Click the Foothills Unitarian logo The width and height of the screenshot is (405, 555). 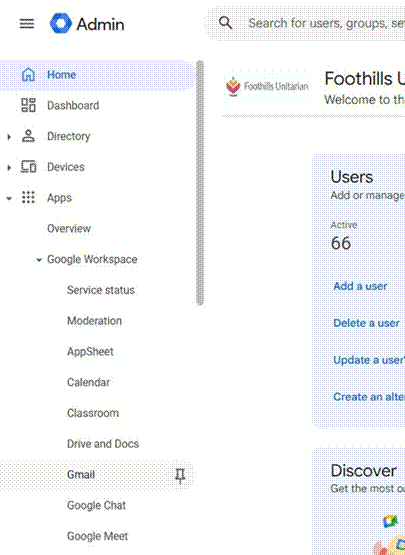(267, 86)
